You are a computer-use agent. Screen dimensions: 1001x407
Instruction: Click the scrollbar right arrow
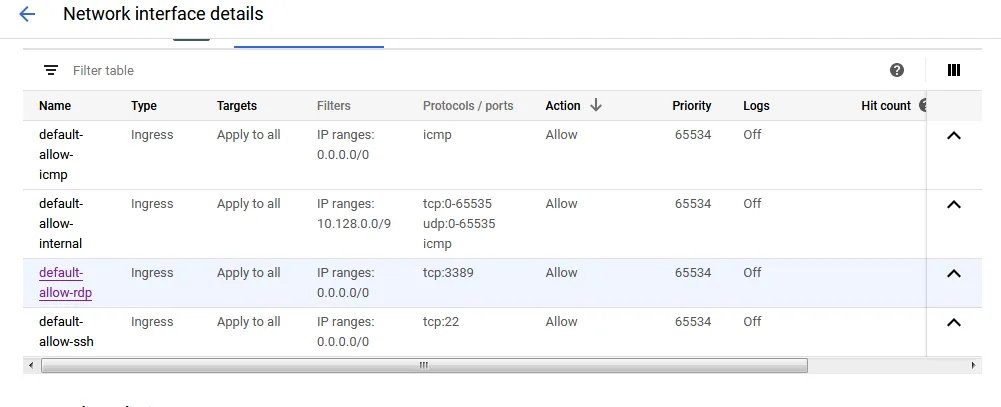click(974, 366)
